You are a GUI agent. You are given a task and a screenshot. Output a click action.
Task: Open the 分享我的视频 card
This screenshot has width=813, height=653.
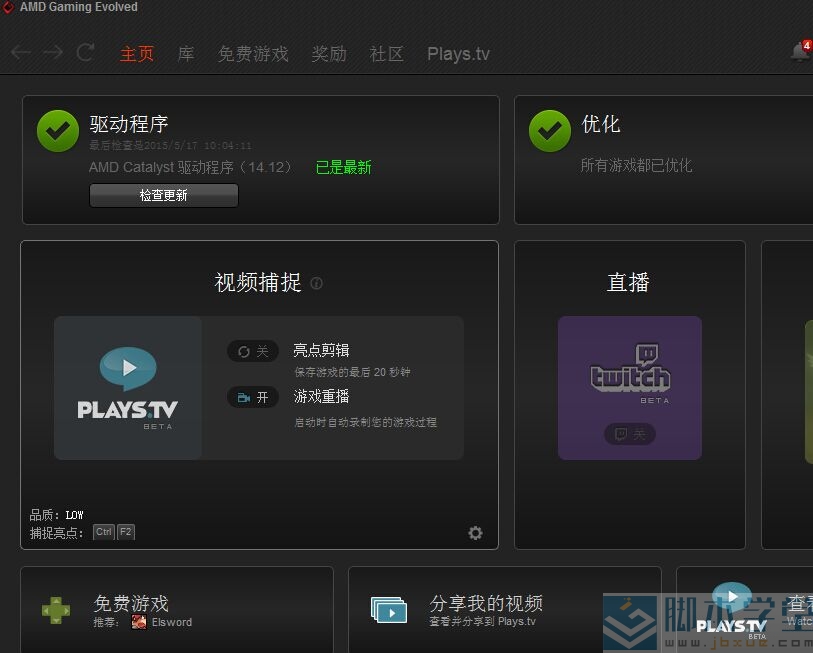pos(504,610)
